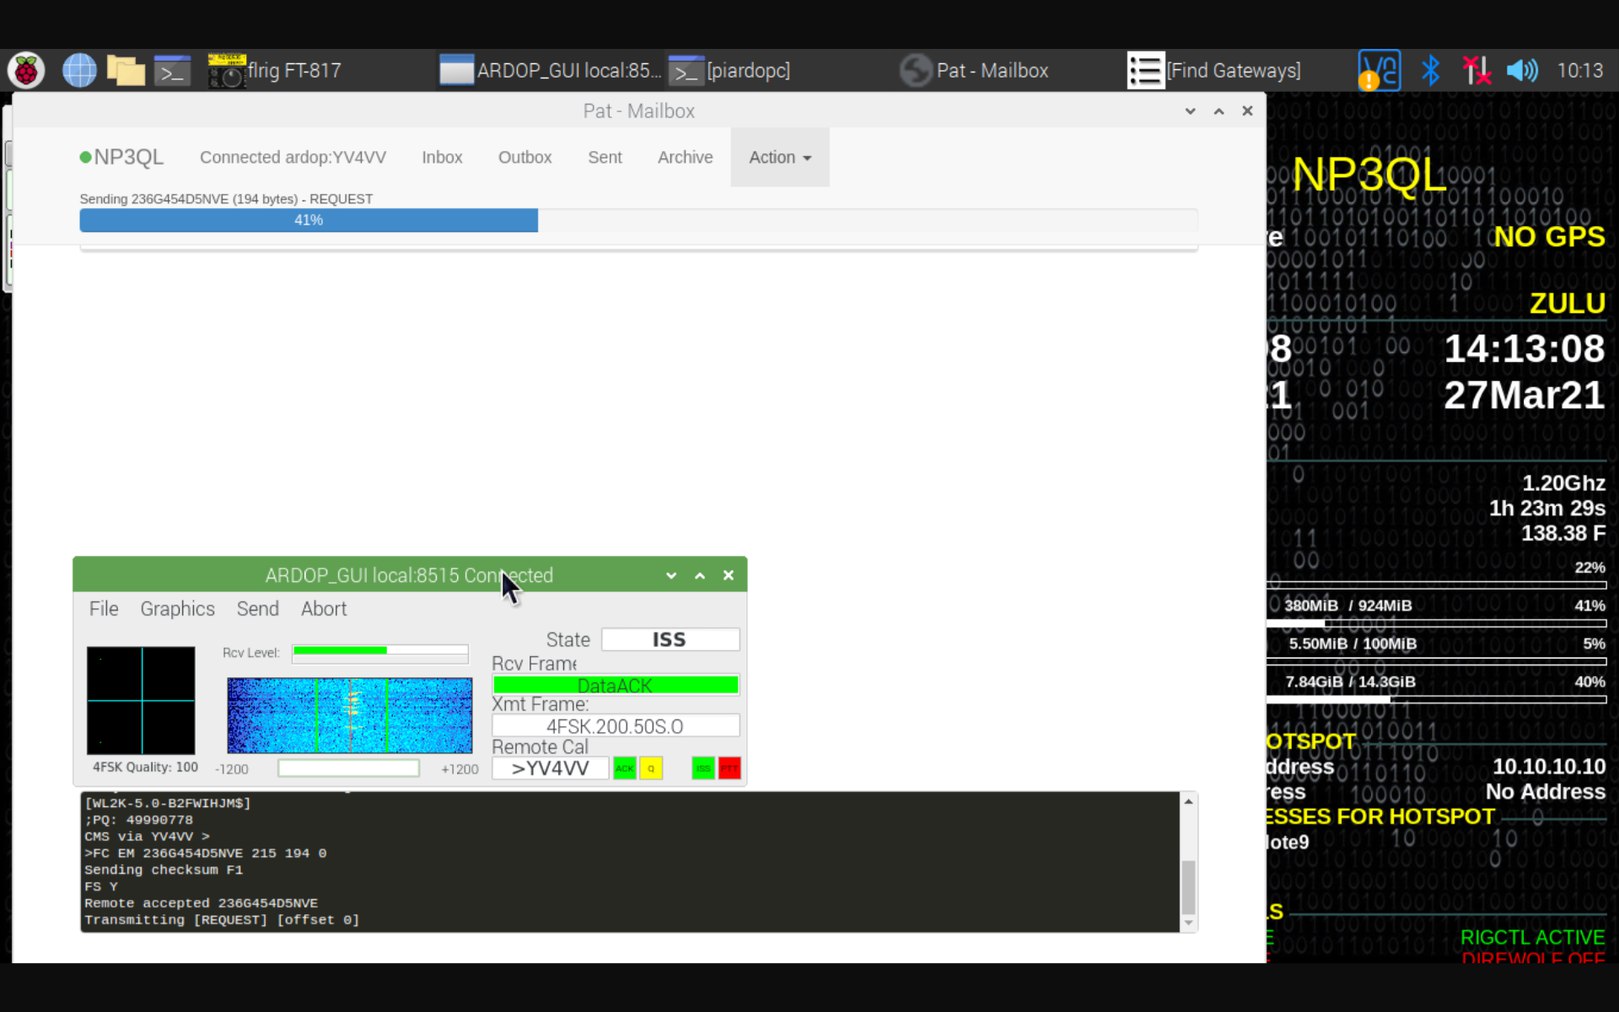
Task: Click Abort in ARDOP_GUI menu bar
Action: pyautogui.click(x=324, y=609)
